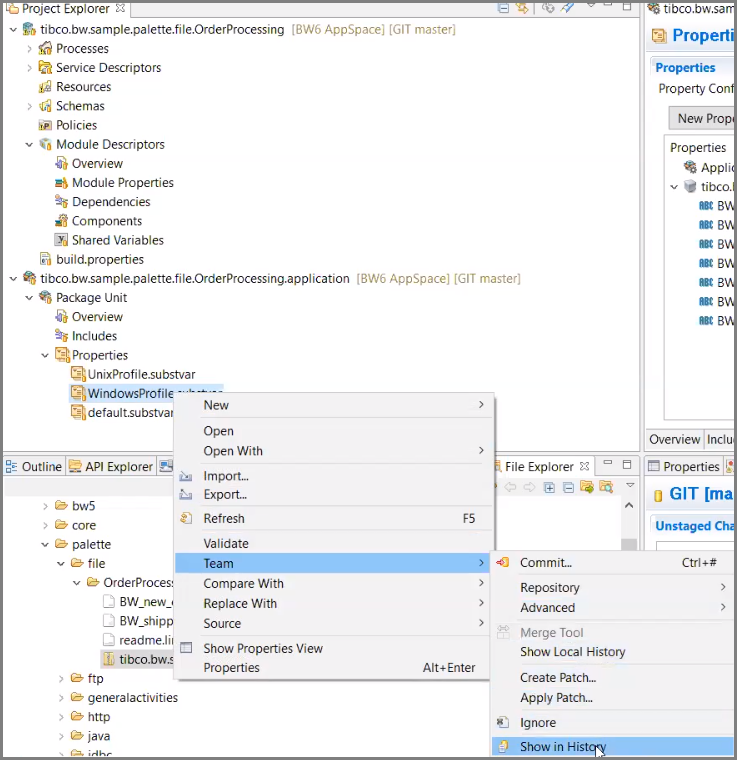Collapse the Module Descriptors node
The height and width of the screenshot is (760, 737).
[x=30, y=144]
